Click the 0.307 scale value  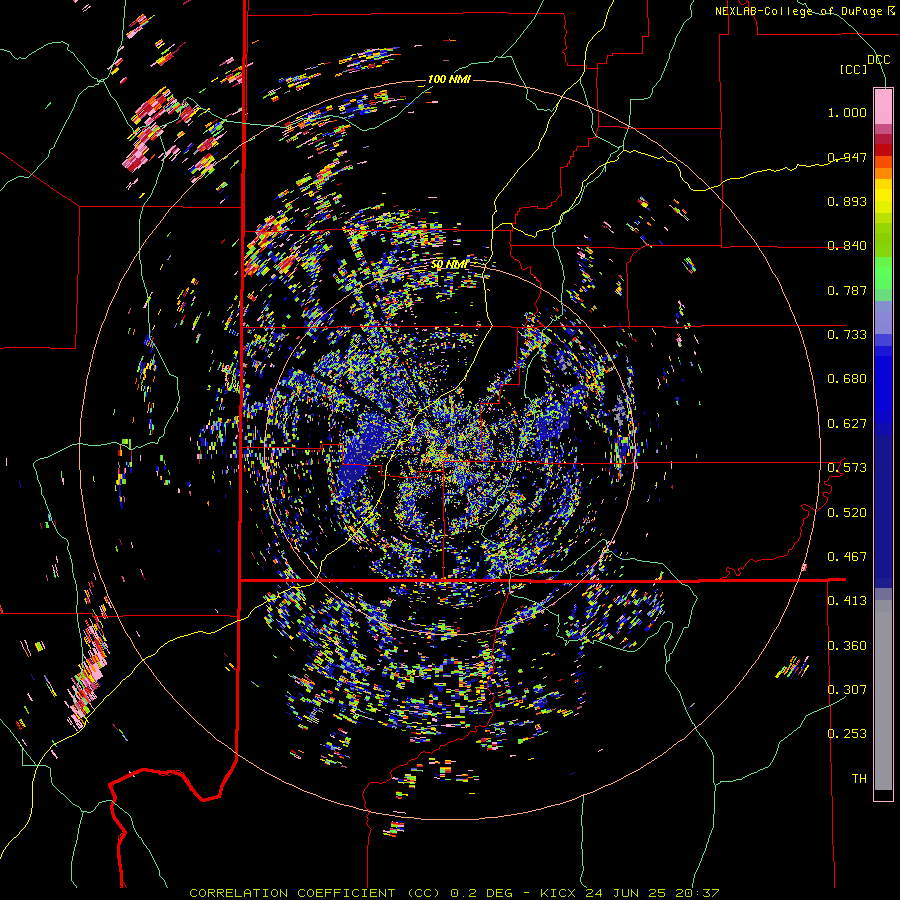tap(847, 689)
